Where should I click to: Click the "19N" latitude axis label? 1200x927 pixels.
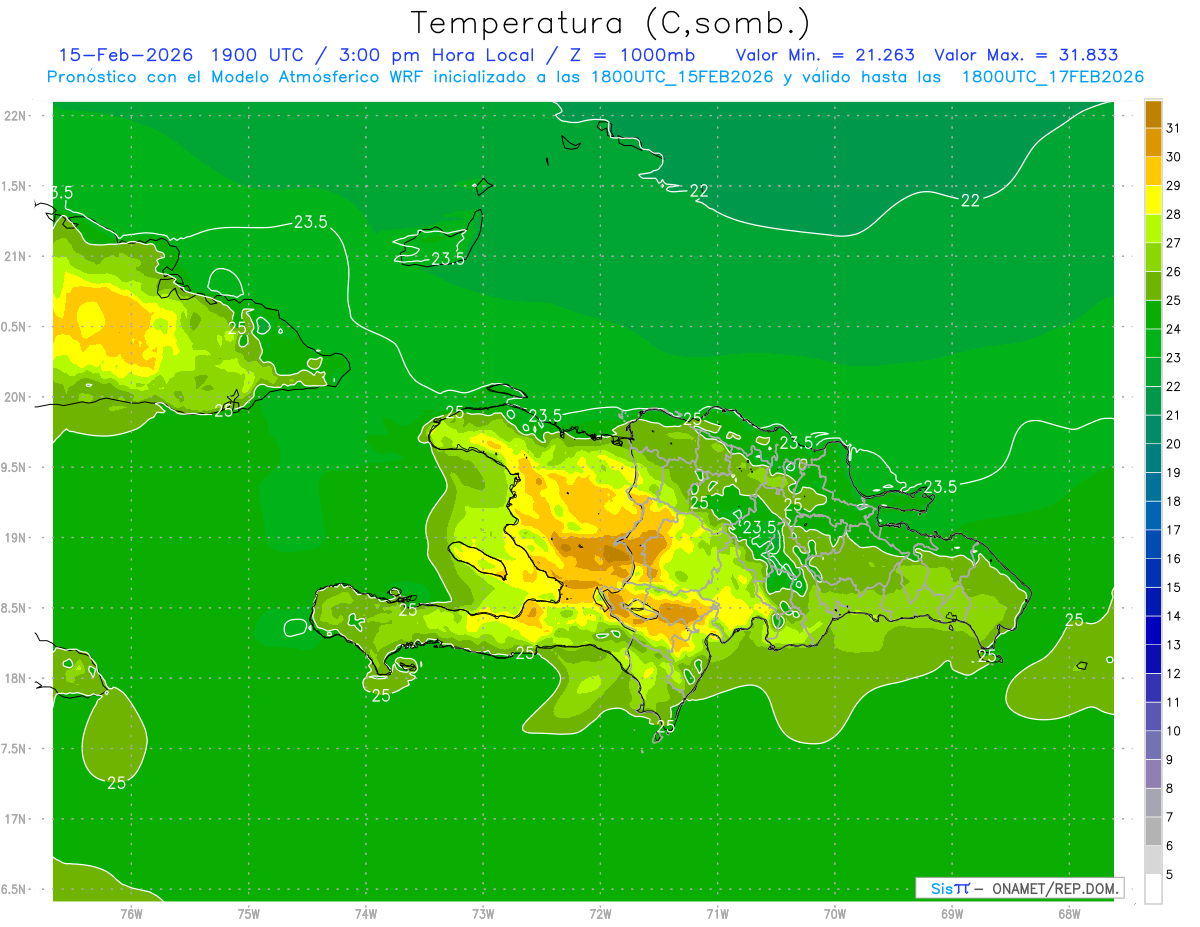pyautogui.click(x=15, y=537)
